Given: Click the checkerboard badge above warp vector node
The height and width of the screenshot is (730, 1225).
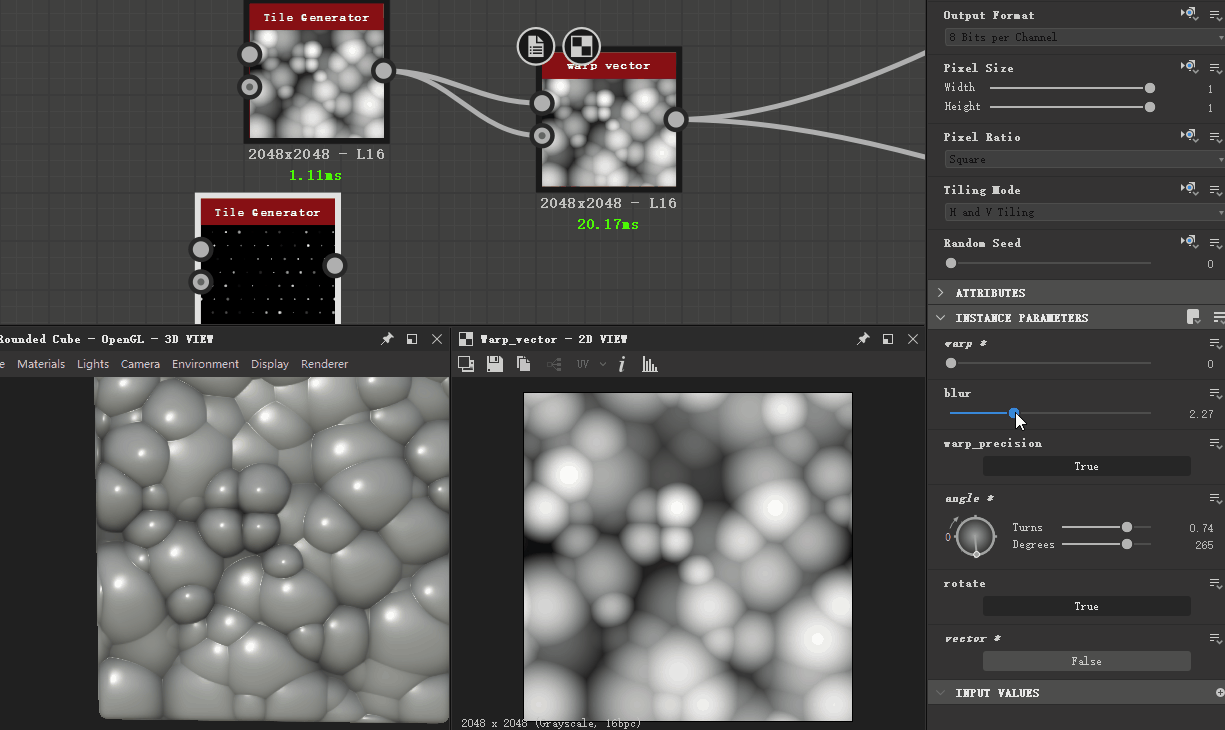Looking at the screenshot, I should (582, 45).
